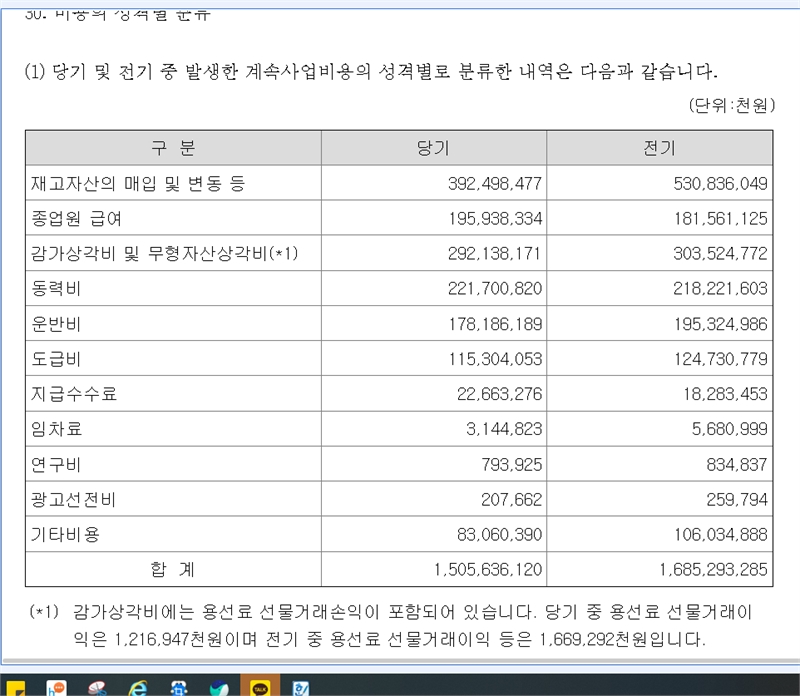
Task: Open KakaoTalk from the taskbar
Action: pyautogui.click(x=259, y=688)
